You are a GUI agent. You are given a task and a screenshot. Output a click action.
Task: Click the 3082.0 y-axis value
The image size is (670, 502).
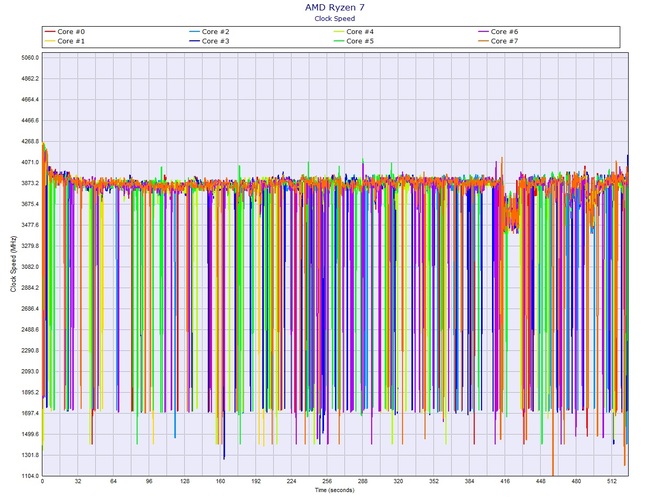[30, 267]
